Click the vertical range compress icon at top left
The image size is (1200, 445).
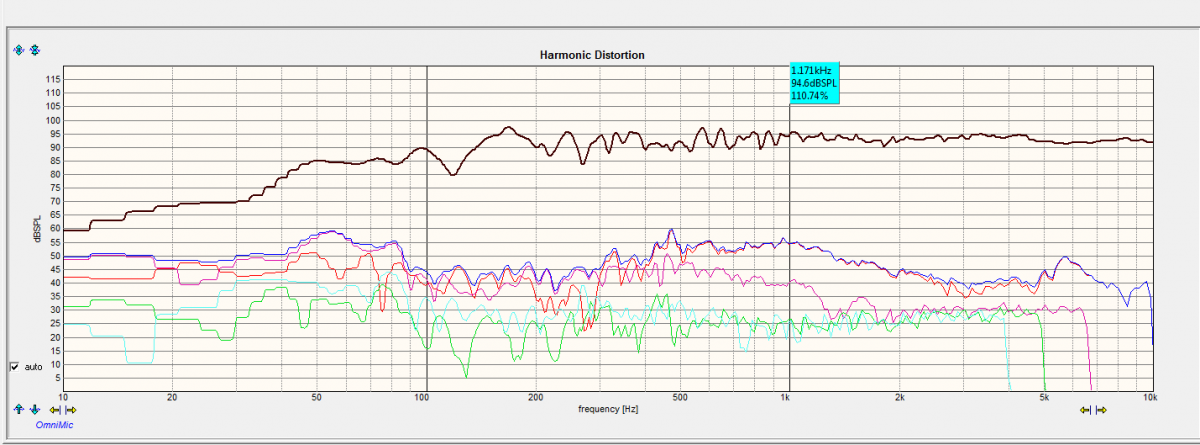pos(35,49)
